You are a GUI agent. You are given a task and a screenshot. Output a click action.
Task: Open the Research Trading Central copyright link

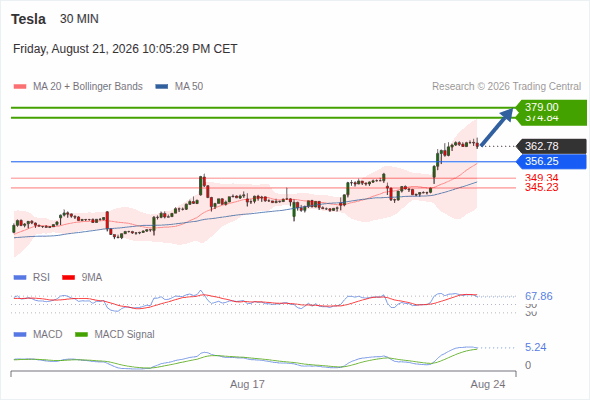coord(506,87)
